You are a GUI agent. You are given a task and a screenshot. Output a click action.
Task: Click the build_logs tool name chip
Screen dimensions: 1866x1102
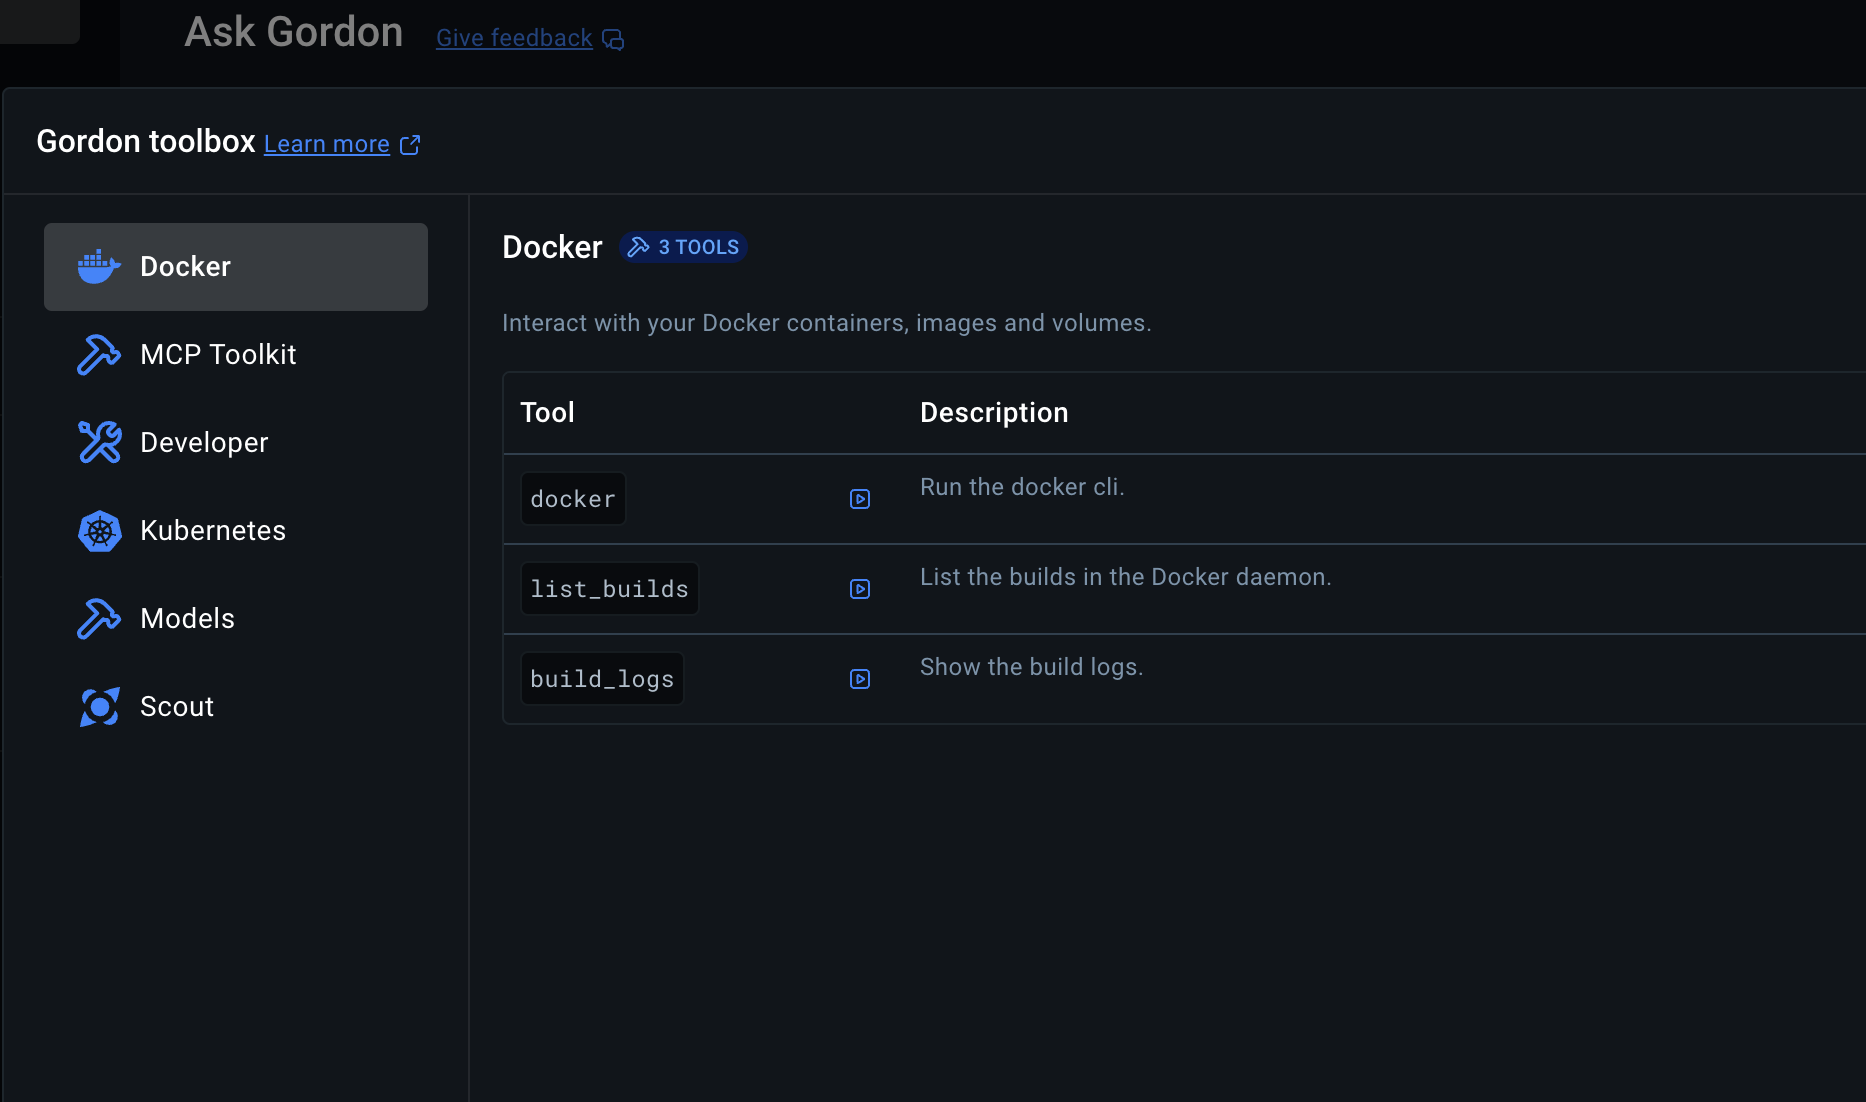point(602,679)
